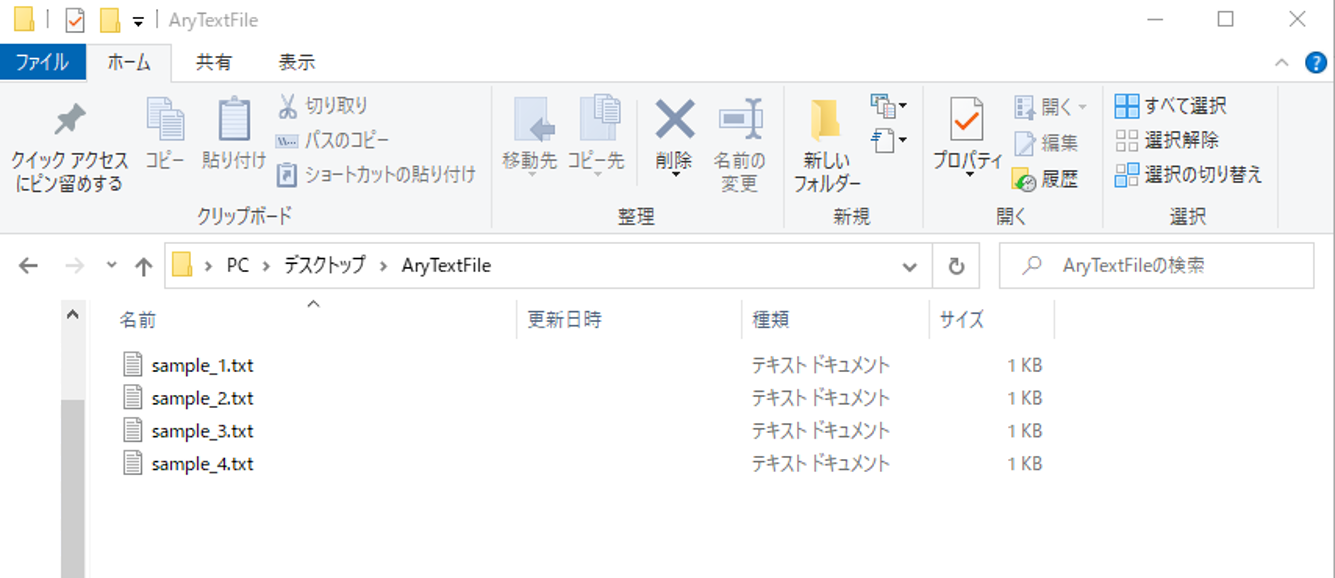Screen dimensions: 1335x578
Task: Open the New Item dropdown icon
Action: (x=888, y=105)
